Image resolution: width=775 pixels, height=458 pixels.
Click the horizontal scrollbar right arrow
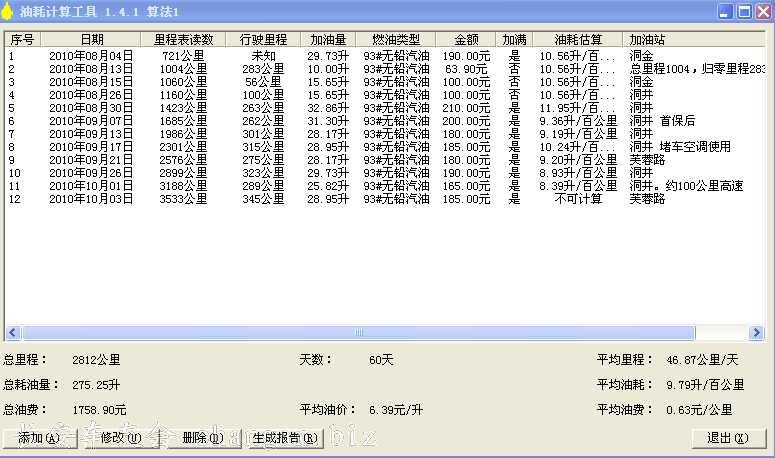click(759, 332)
